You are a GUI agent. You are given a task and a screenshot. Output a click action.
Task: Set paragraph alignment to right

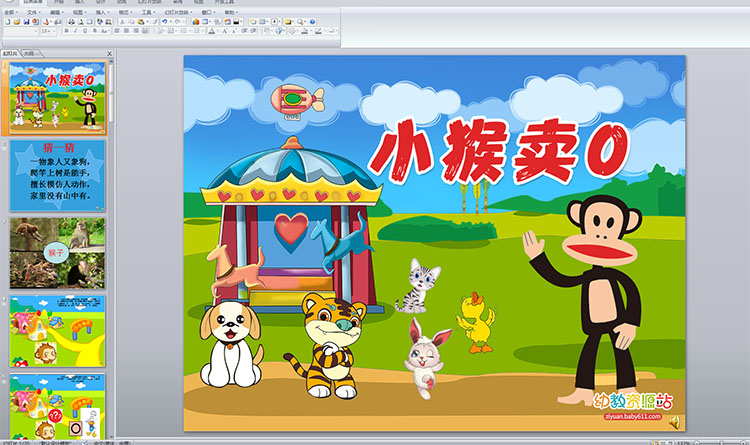[136, 31]
